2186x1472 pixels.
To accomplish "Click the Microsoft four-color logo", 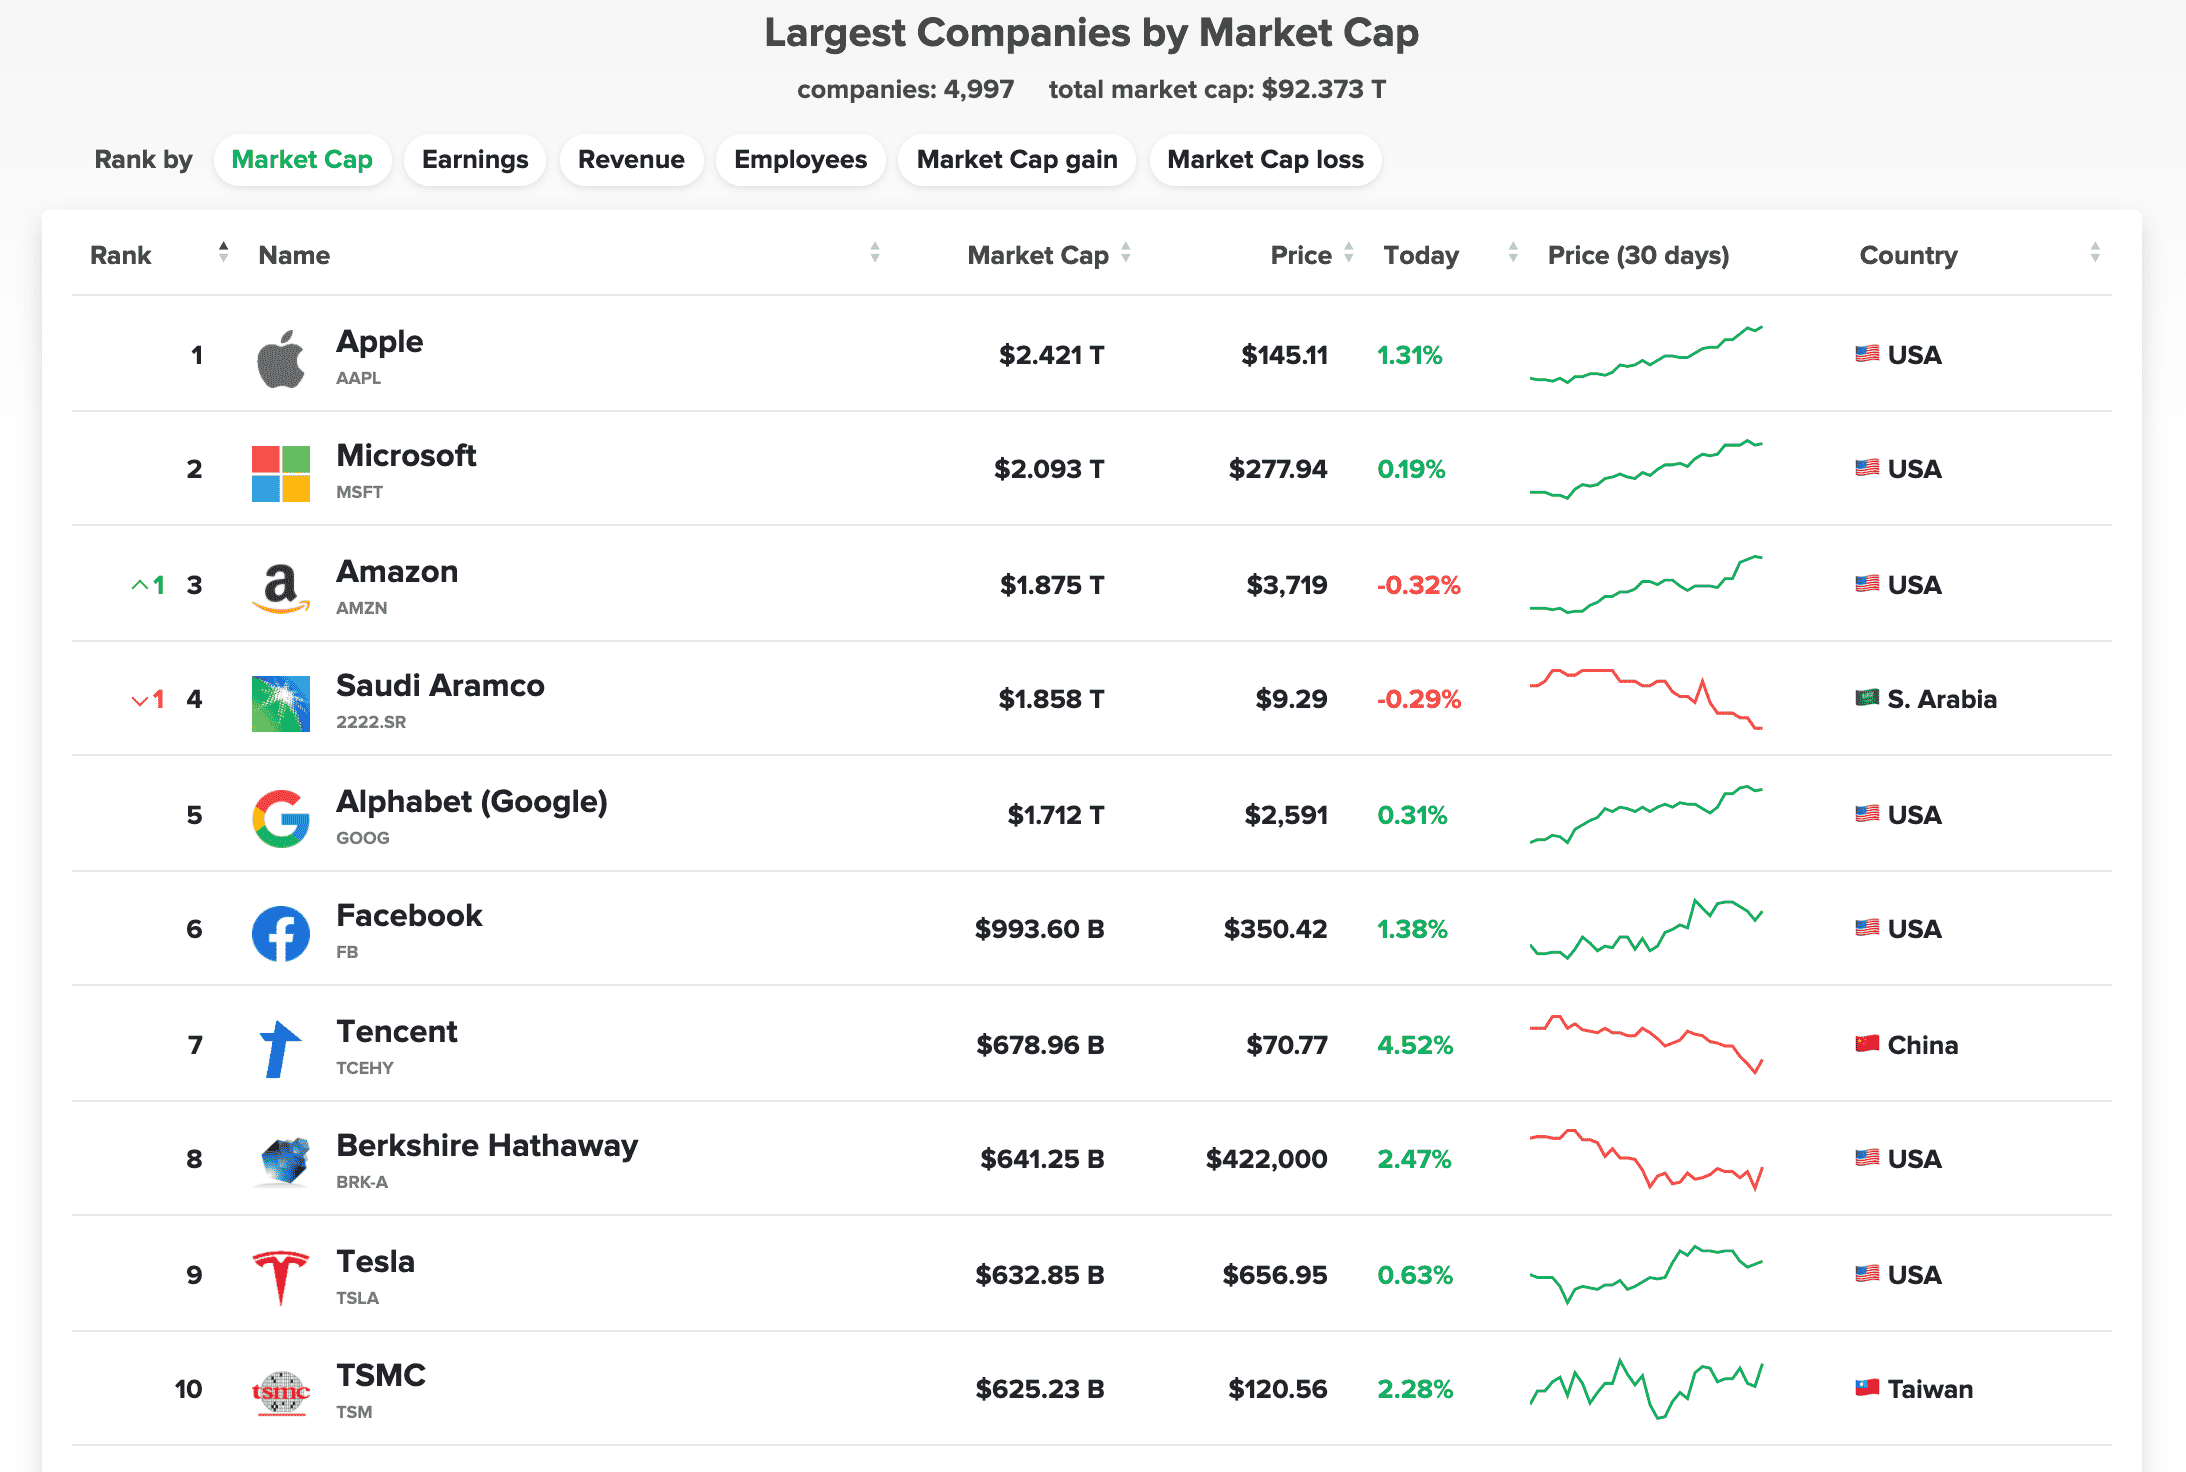I will click(280, 473).
